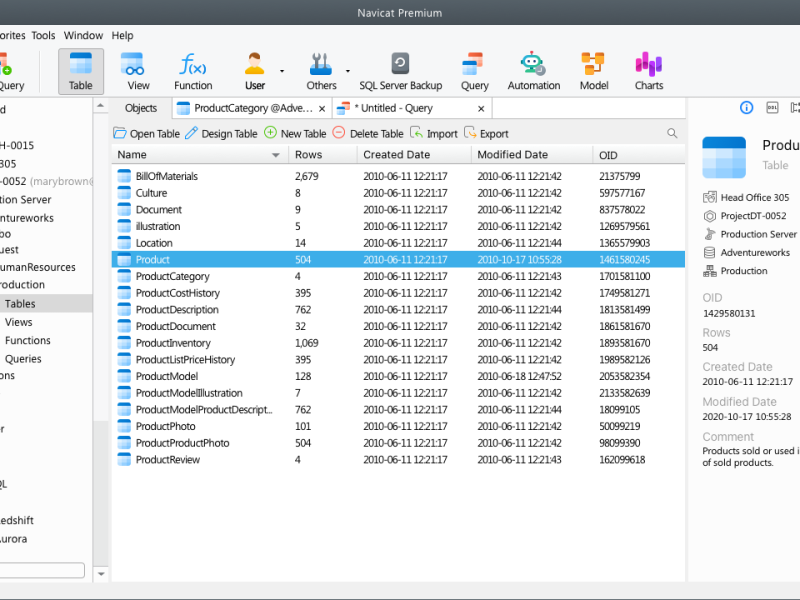Image resolution: width=800 pixels, height=600 pixels.
Task: Open the Tools menu
Action: click(x=43, y=35)
